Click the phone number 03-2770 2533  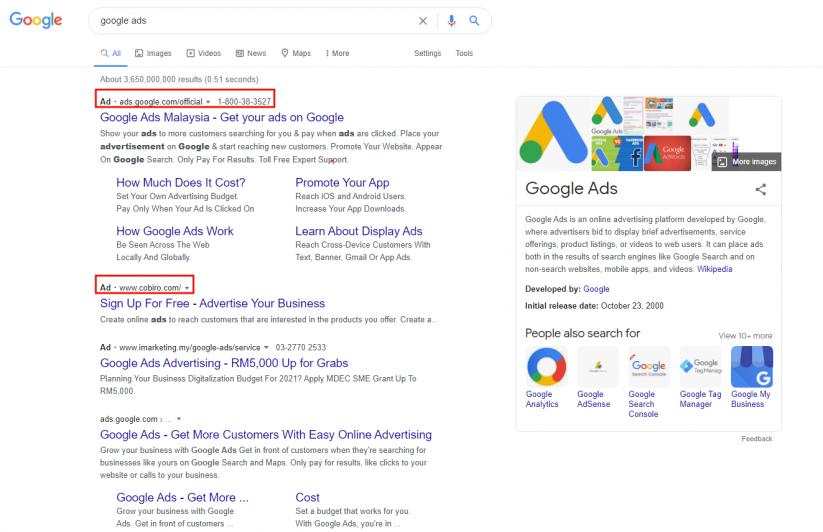301,347
